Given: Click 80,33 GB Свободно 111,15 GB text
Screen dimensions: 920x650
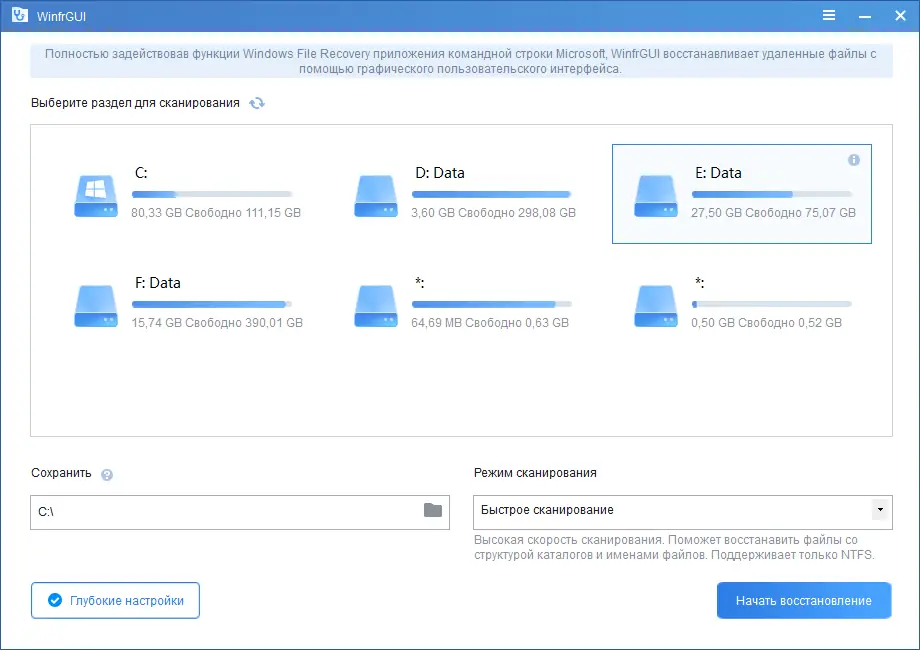Looking at the screenshot, I should click(x=216, y=213).
